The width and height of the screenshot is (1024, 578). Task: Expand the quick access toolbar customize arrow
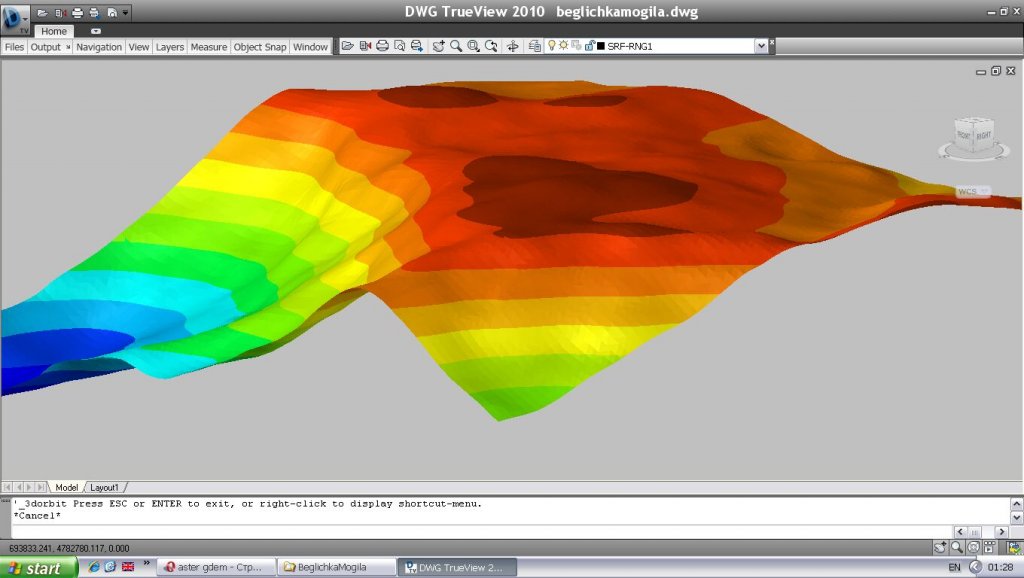(x=125, y=13)
